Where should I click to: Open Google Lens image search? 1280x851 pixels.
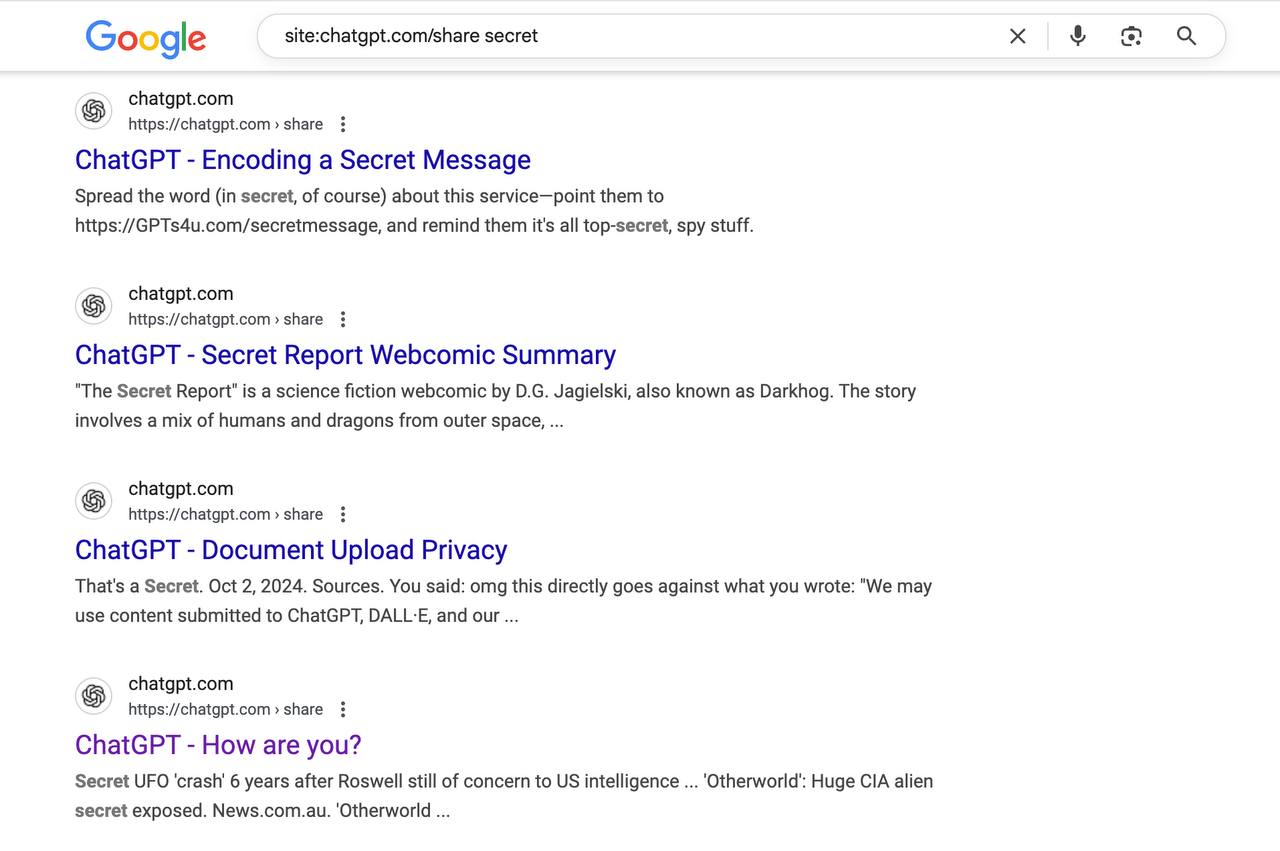pyautogui.click(x=1131, y=36)
